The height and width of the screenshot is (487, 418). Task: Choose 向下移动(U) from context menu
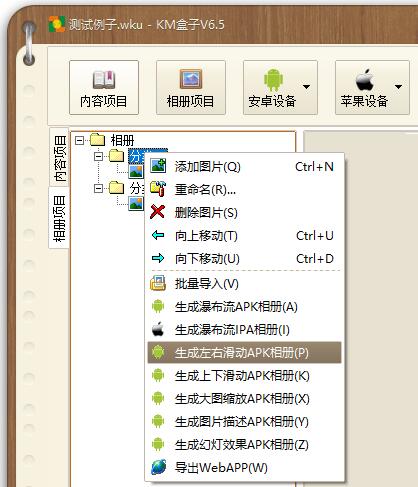(244, 259)
